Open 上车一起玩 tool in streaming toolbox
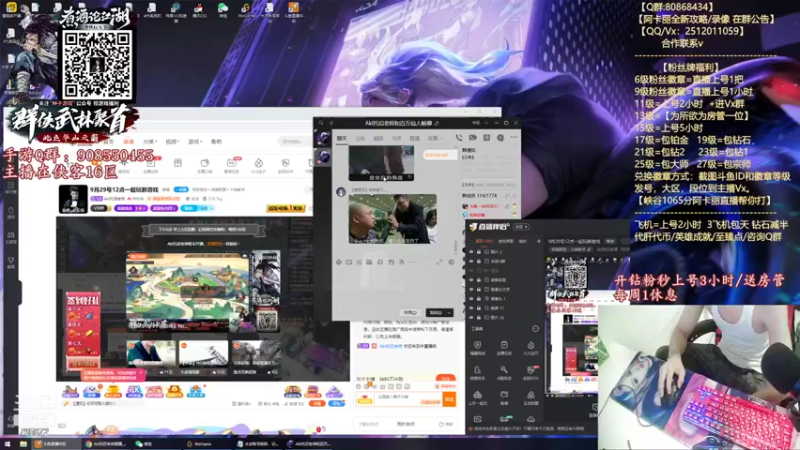The height and width of the screenshot is (450, 800). (x=477, y=398)
